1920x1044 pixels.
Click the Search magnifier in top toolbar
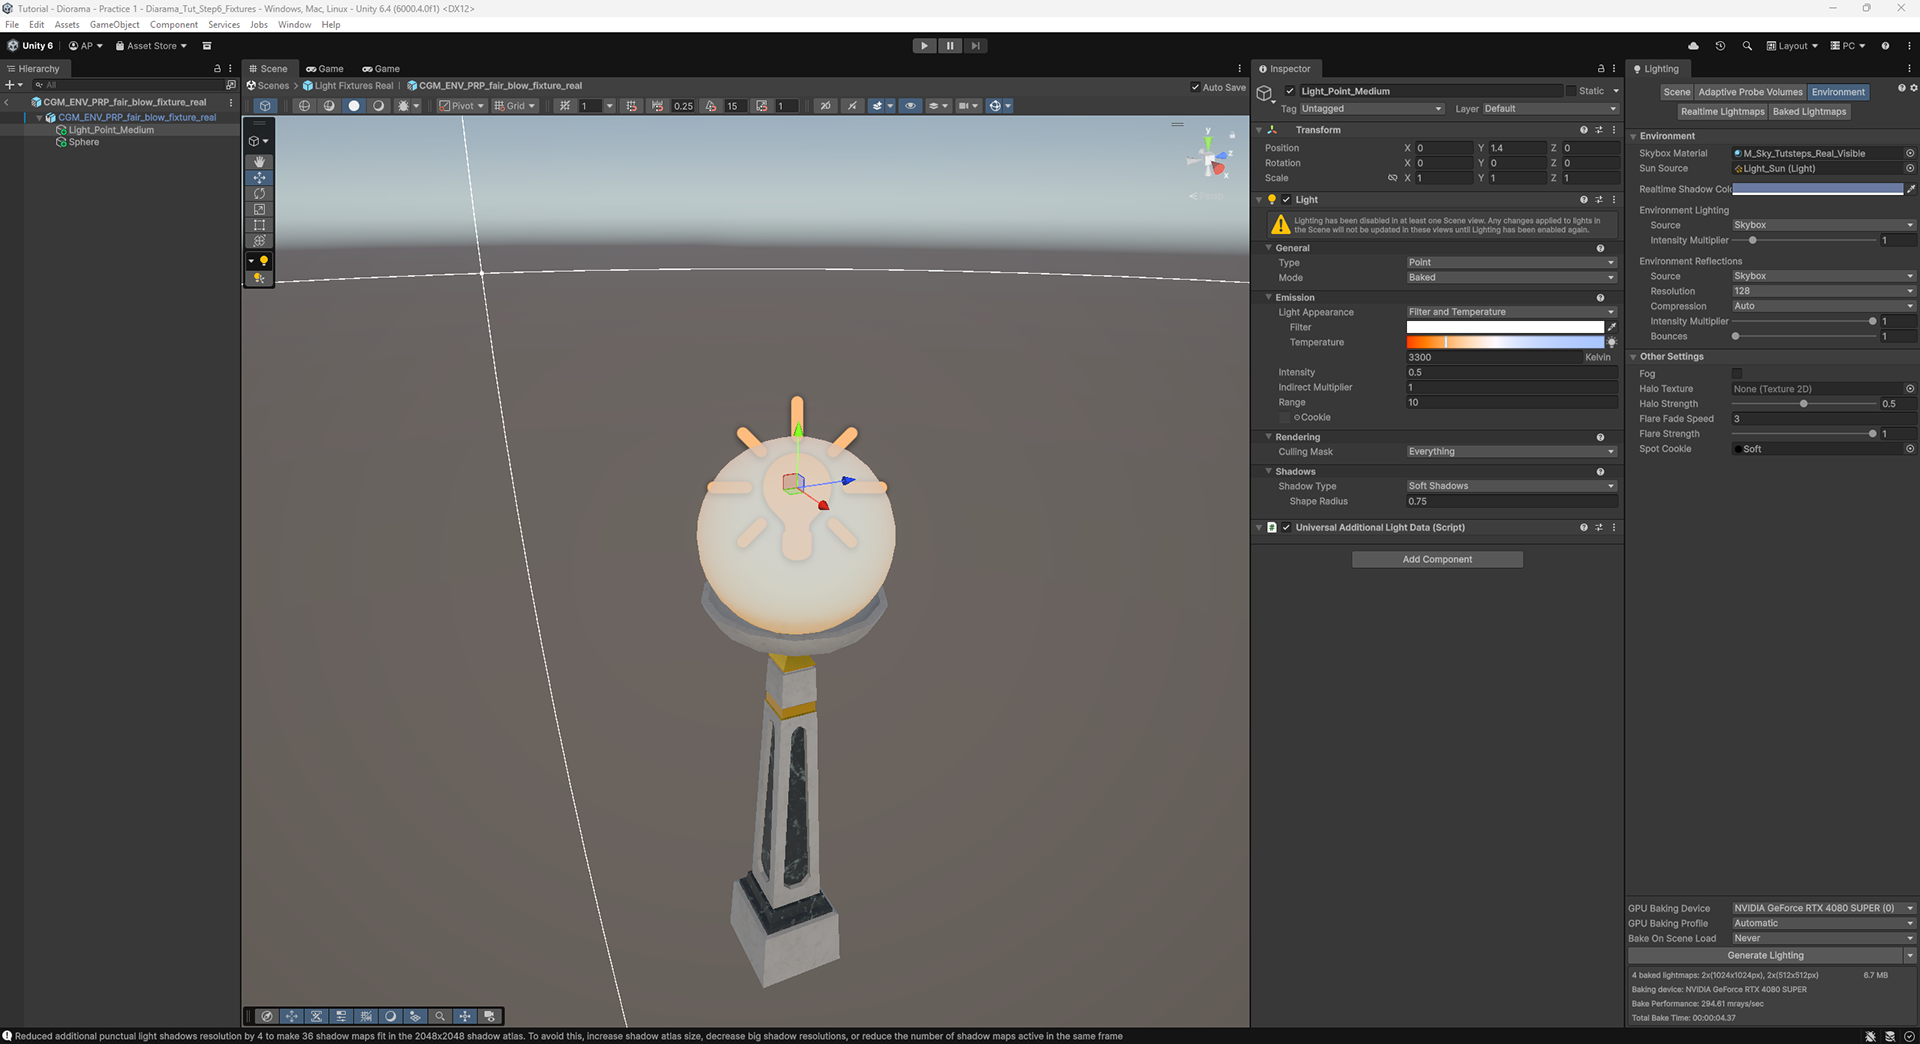pos(1747,46)
